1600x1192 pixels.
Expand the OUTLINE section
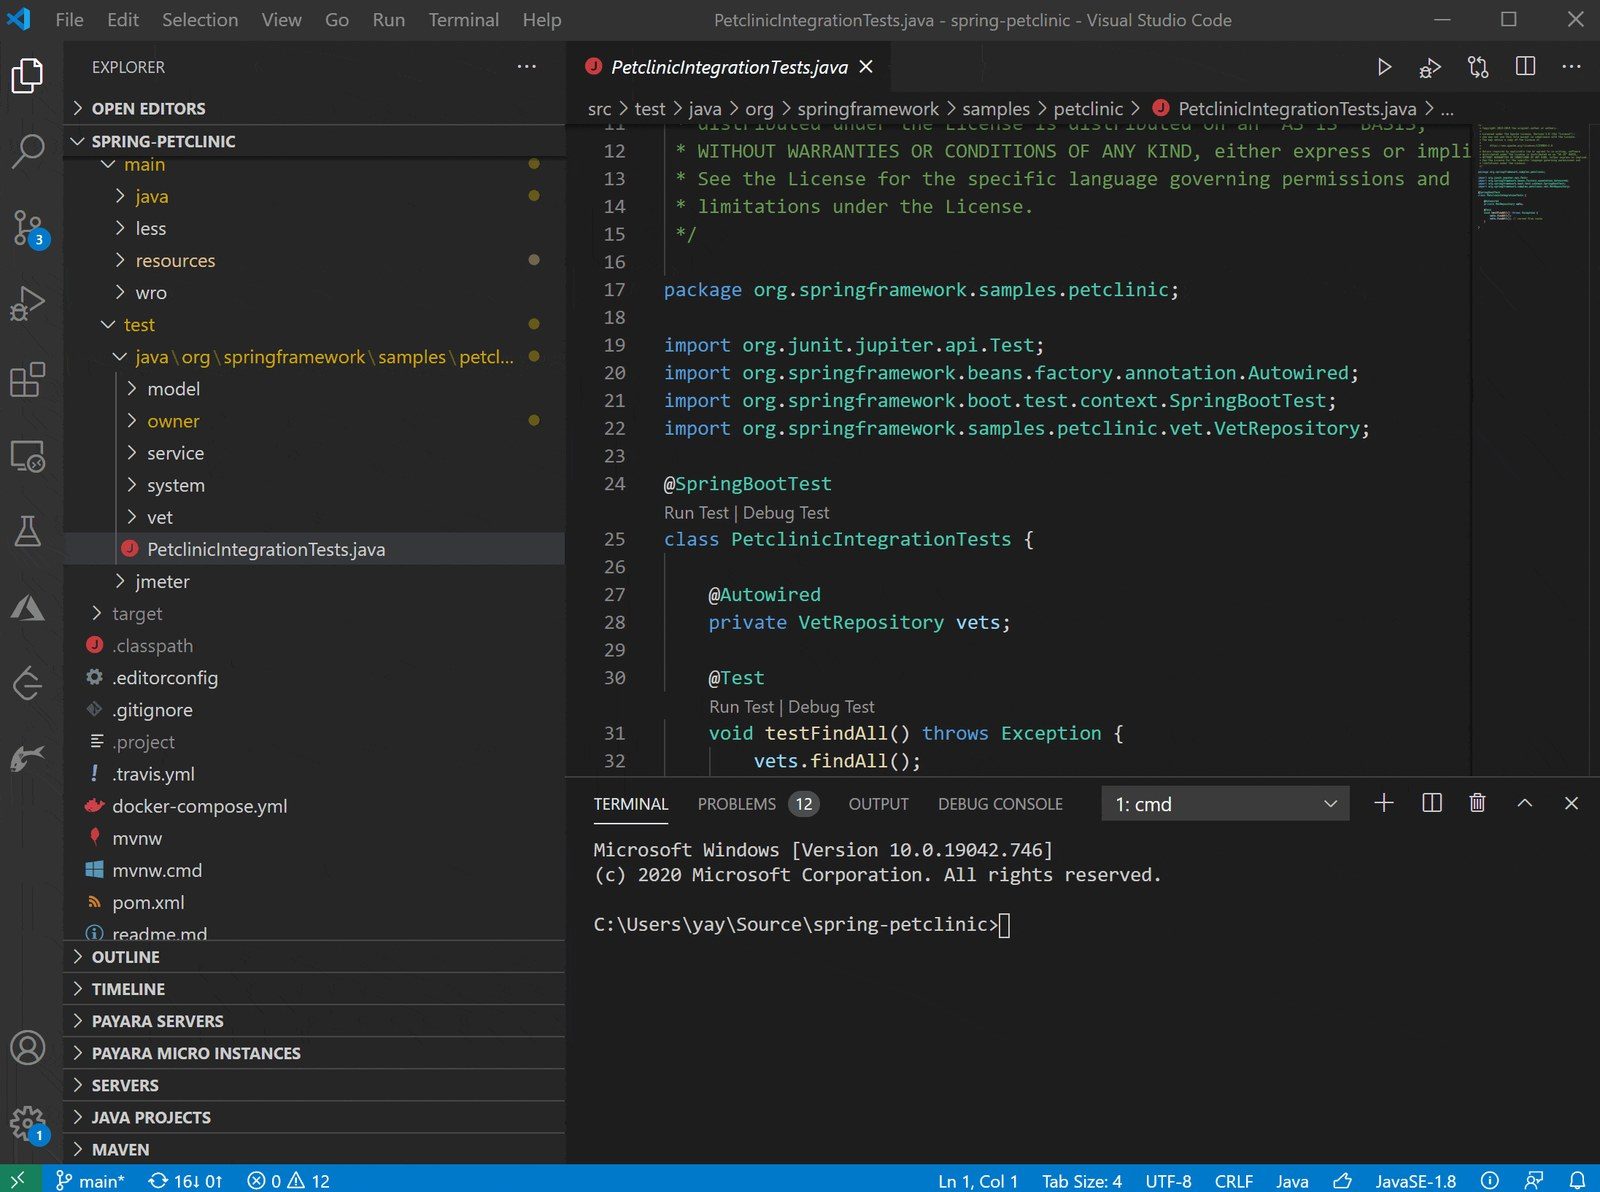(314, 957)
